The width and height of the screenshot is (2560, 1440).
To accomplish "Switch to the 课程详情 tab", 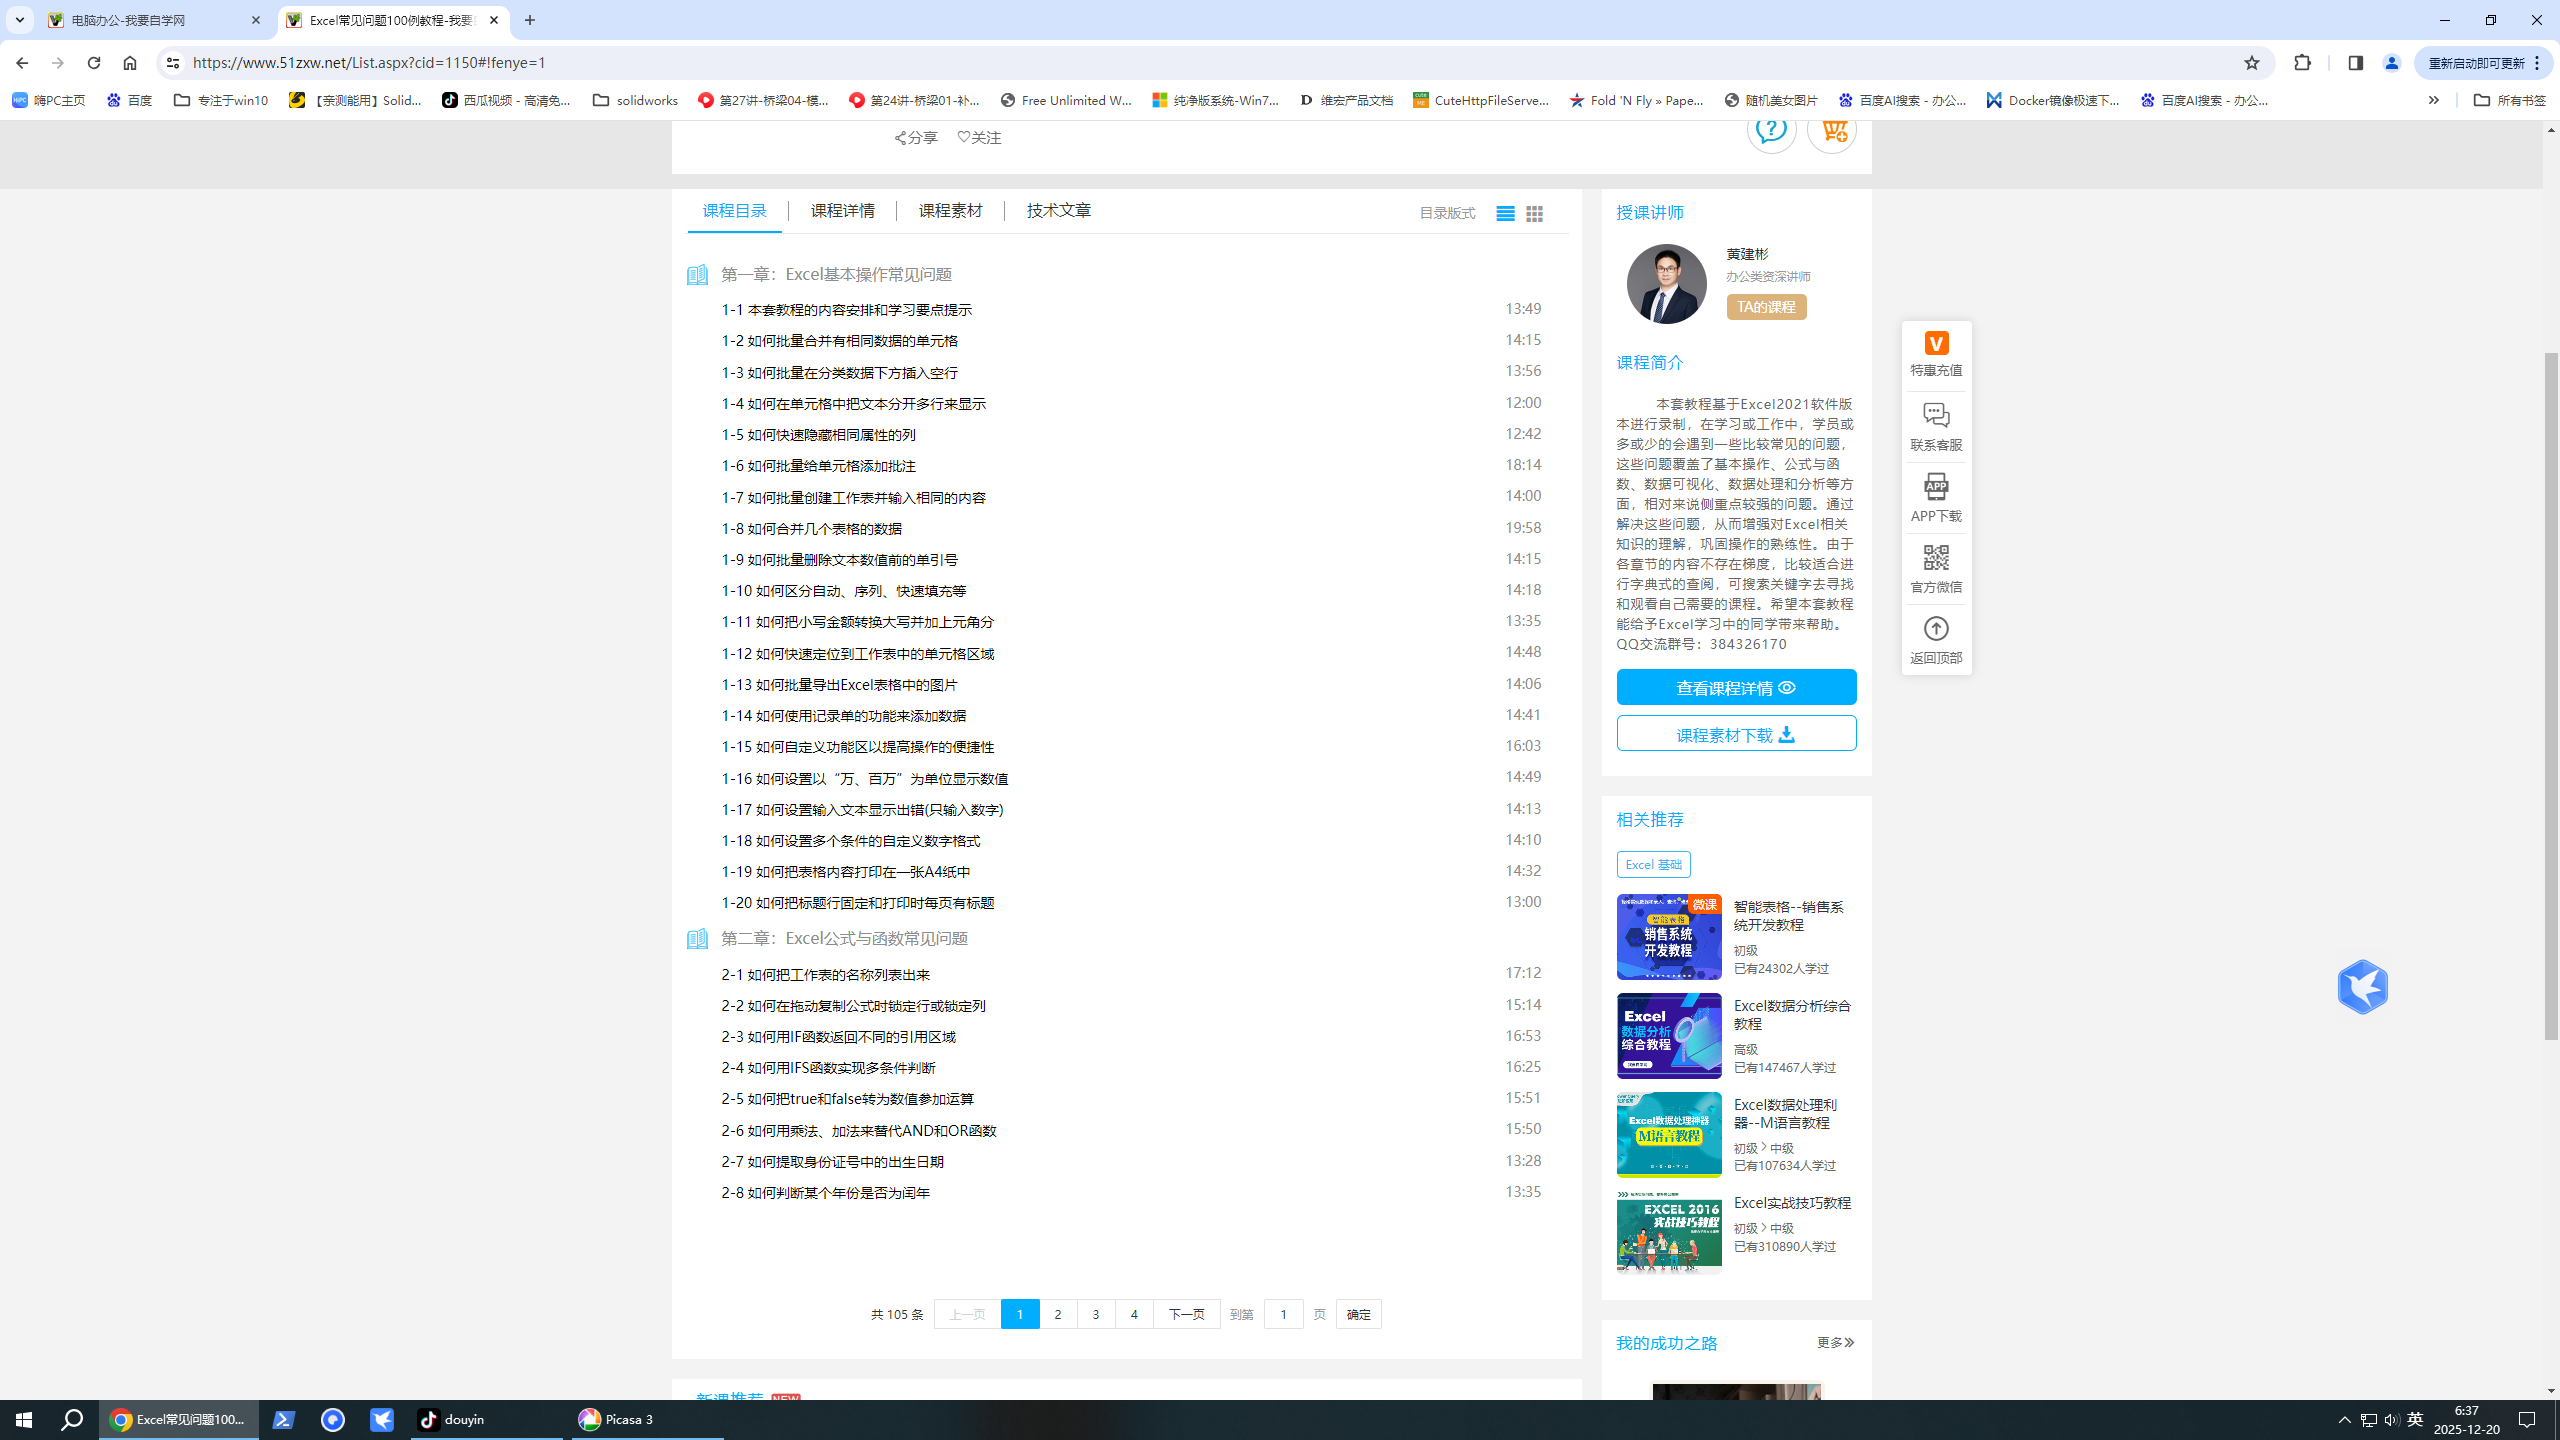I will coord(842,211).
